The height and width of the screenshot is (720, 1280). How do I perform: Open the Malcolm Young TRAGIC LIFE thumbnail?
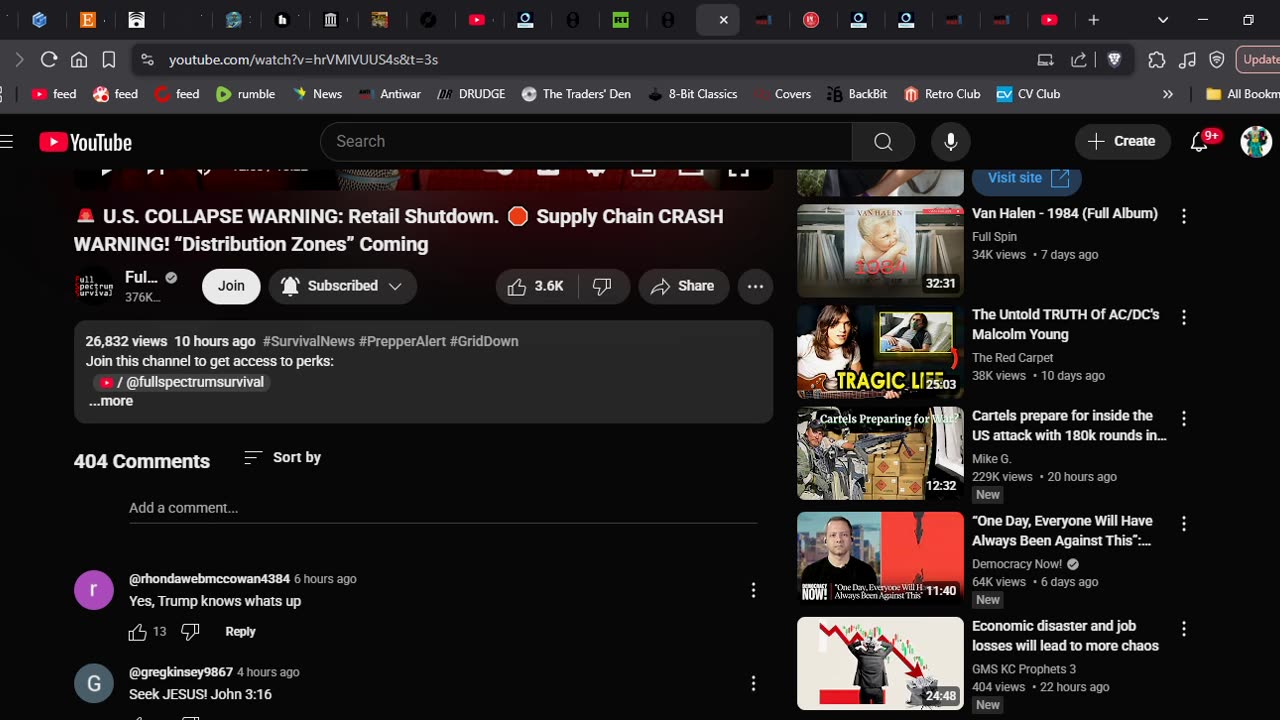point(880,352)
